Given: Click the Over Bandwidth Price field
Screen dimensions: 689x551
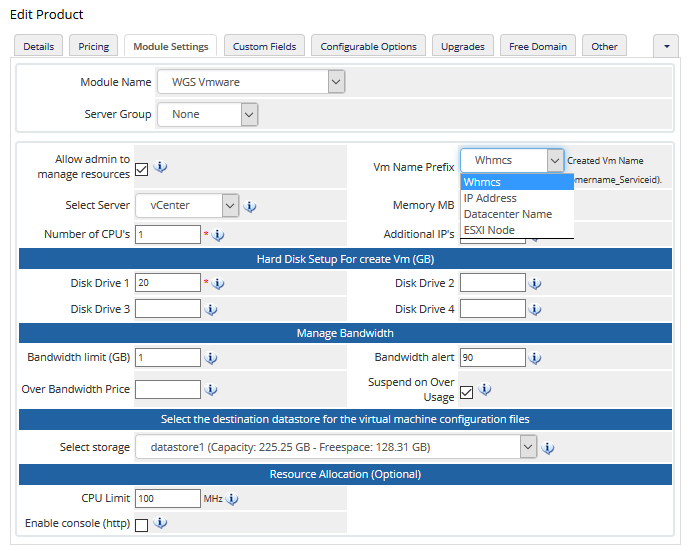Looking at the screenshot, I should (x=168, y=389).
